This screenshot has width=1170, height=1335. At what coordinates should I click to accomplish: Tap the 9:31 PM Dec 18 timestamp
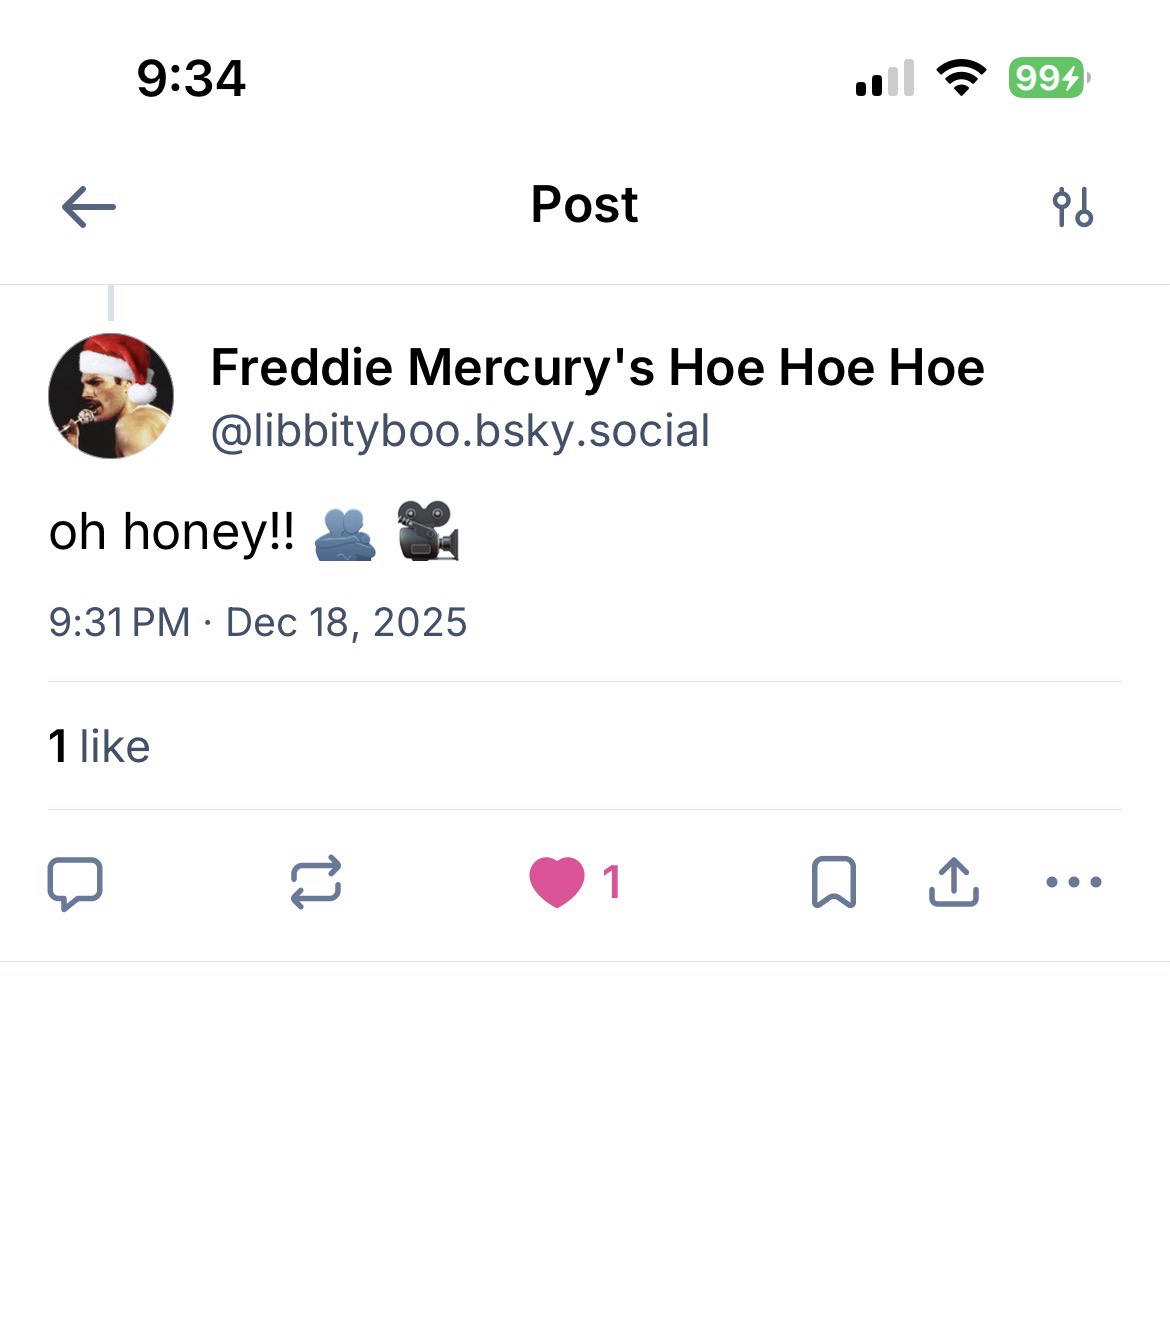click(x=257, y=622)
